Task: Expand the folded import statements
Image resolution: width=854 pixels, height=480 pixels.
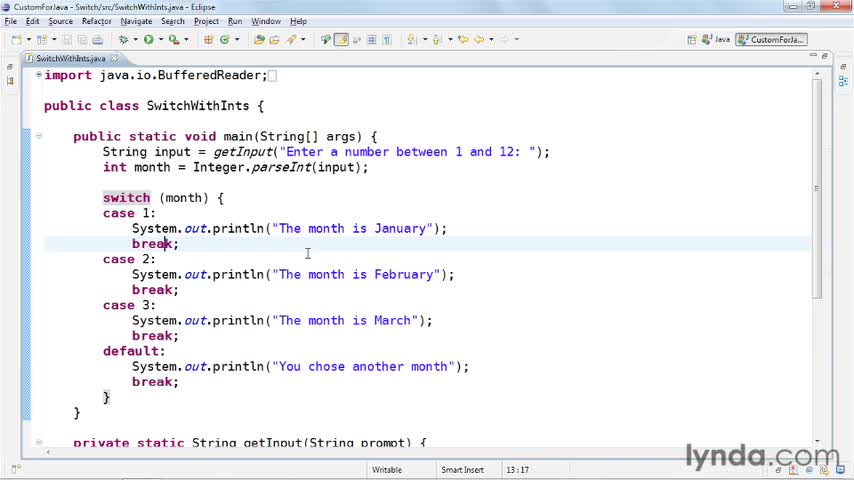Action: (x=39, y=75)
